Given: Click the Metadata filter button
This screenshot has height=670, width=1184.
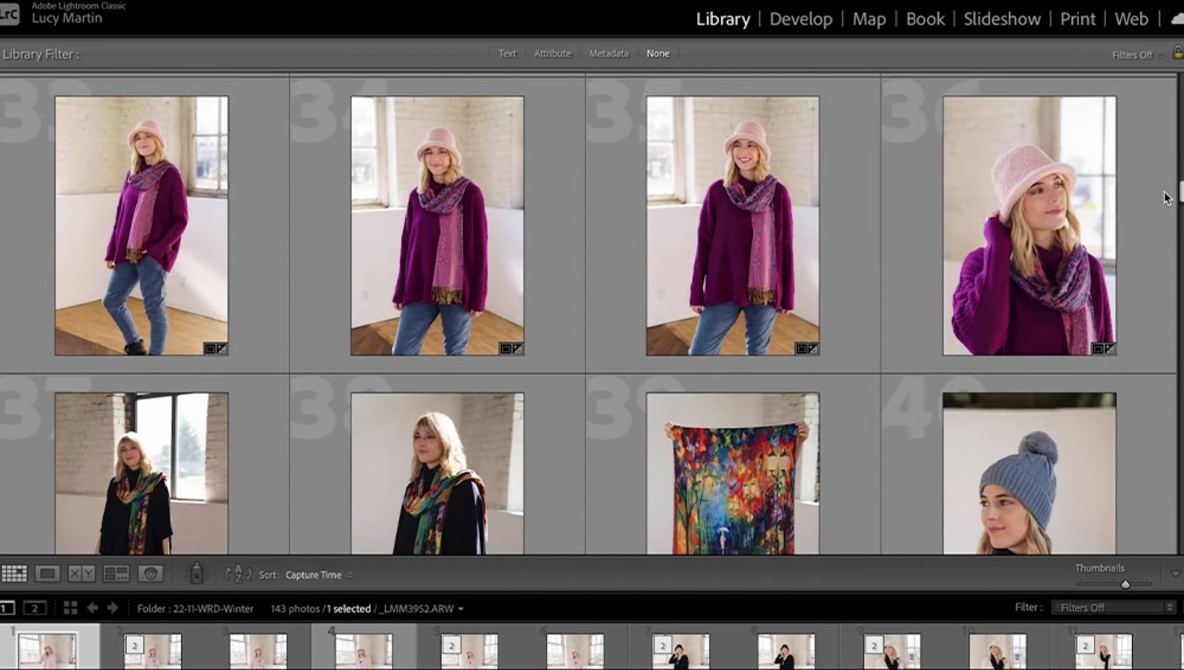Looking at the screenshot, I should (608, 54).
